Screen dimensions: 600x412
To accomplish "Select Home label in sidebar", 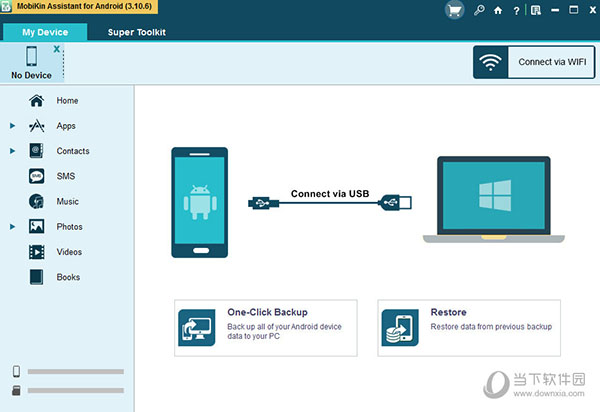I will click(67, 101).
